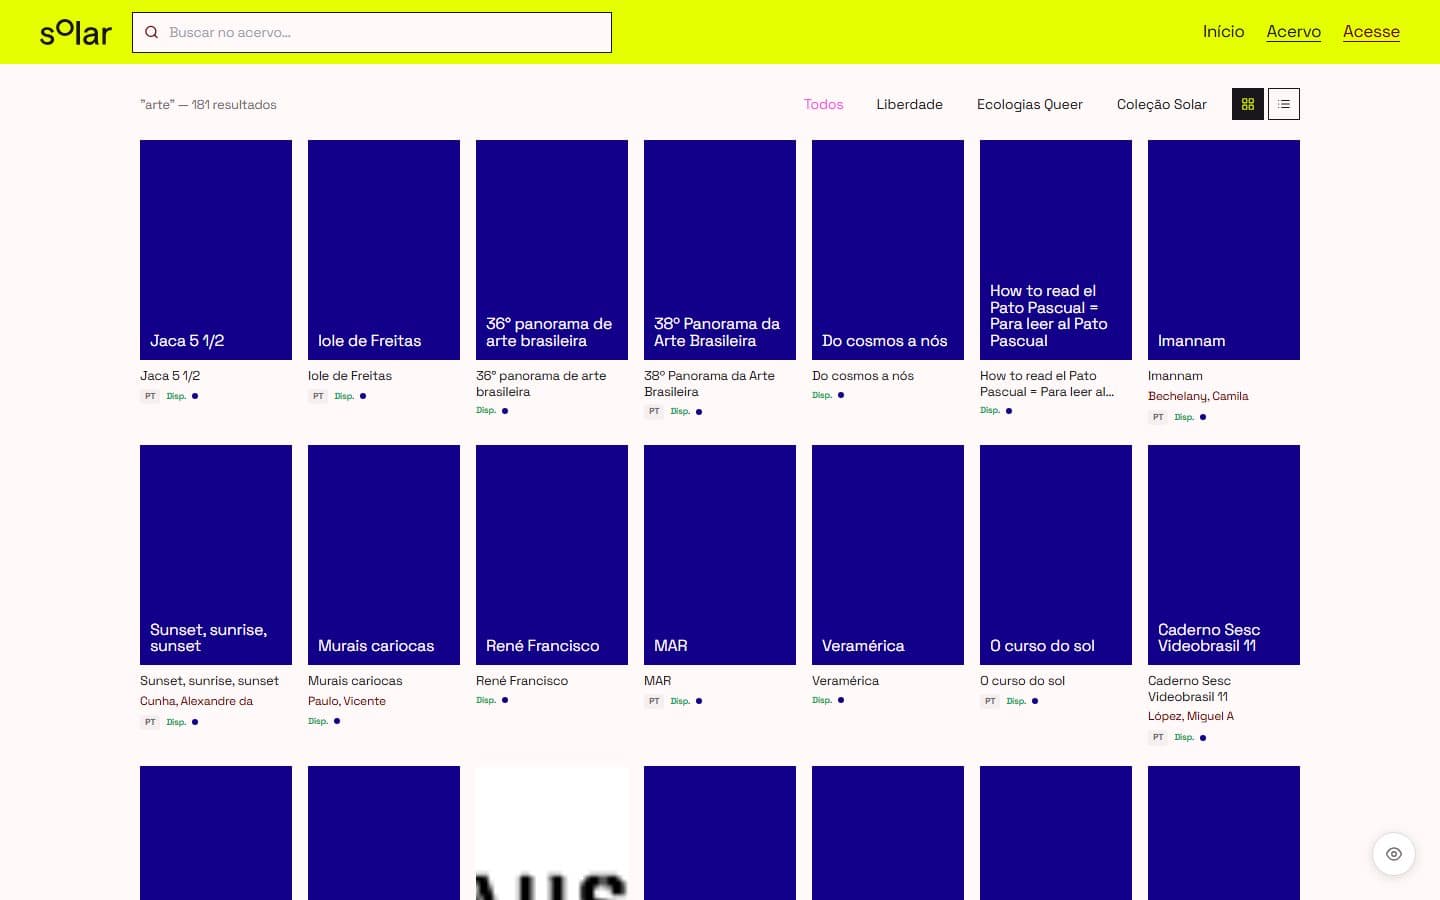Viewport: 1440px width, 900px height.
Task: Click the '"arte" — 181 resultados' text
Action: coord(208,104)
